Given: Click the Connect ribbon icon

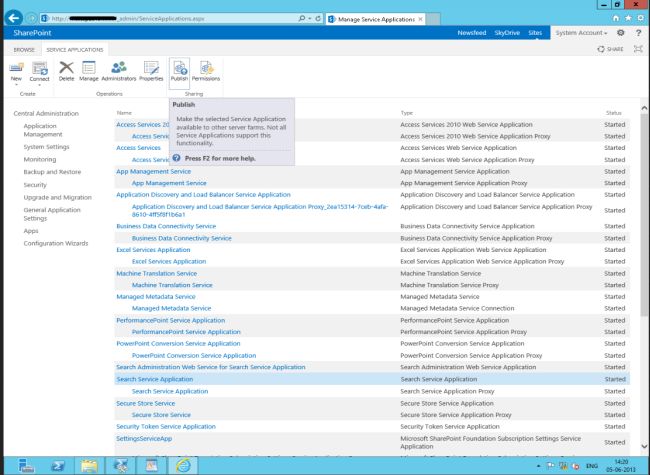Looking at the screenshot, I should 40,68.
